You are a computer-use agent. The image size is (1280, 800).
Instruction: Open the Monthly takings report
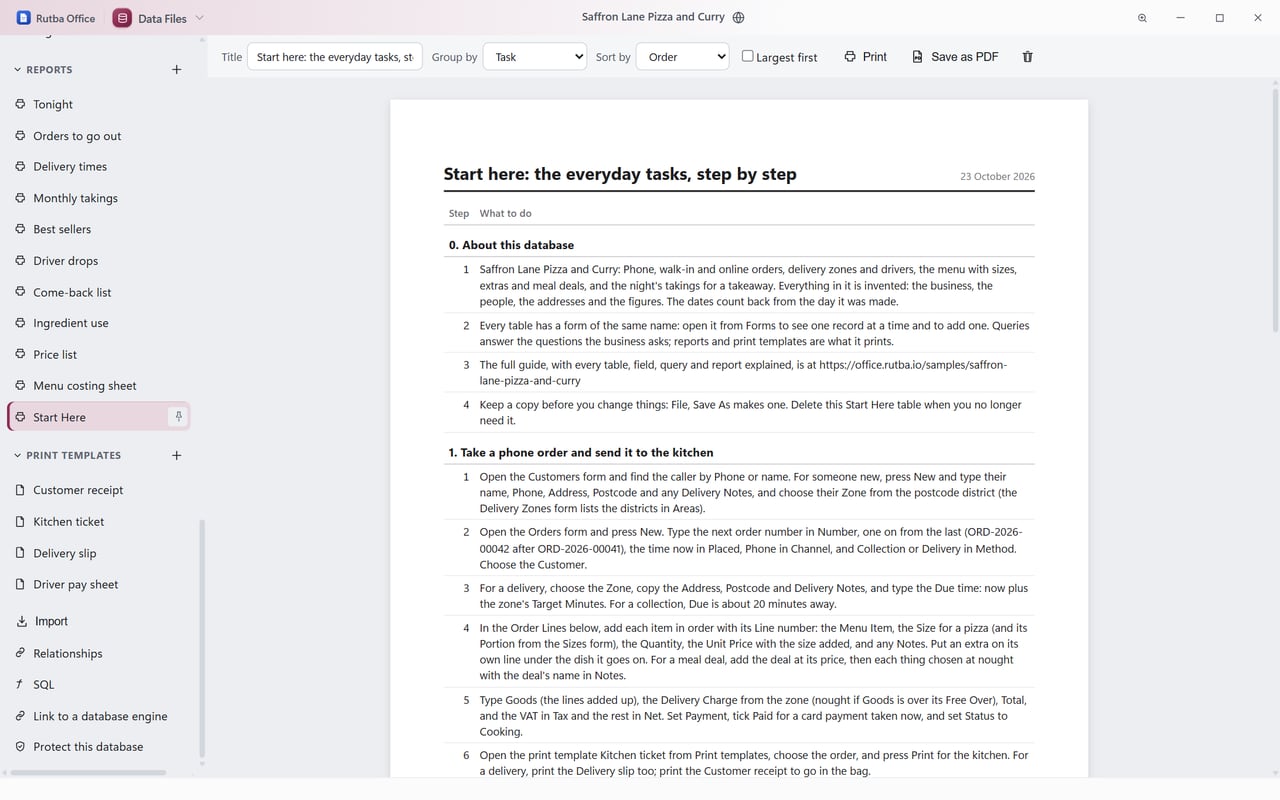pyautogui.click(x=98, y=198)
